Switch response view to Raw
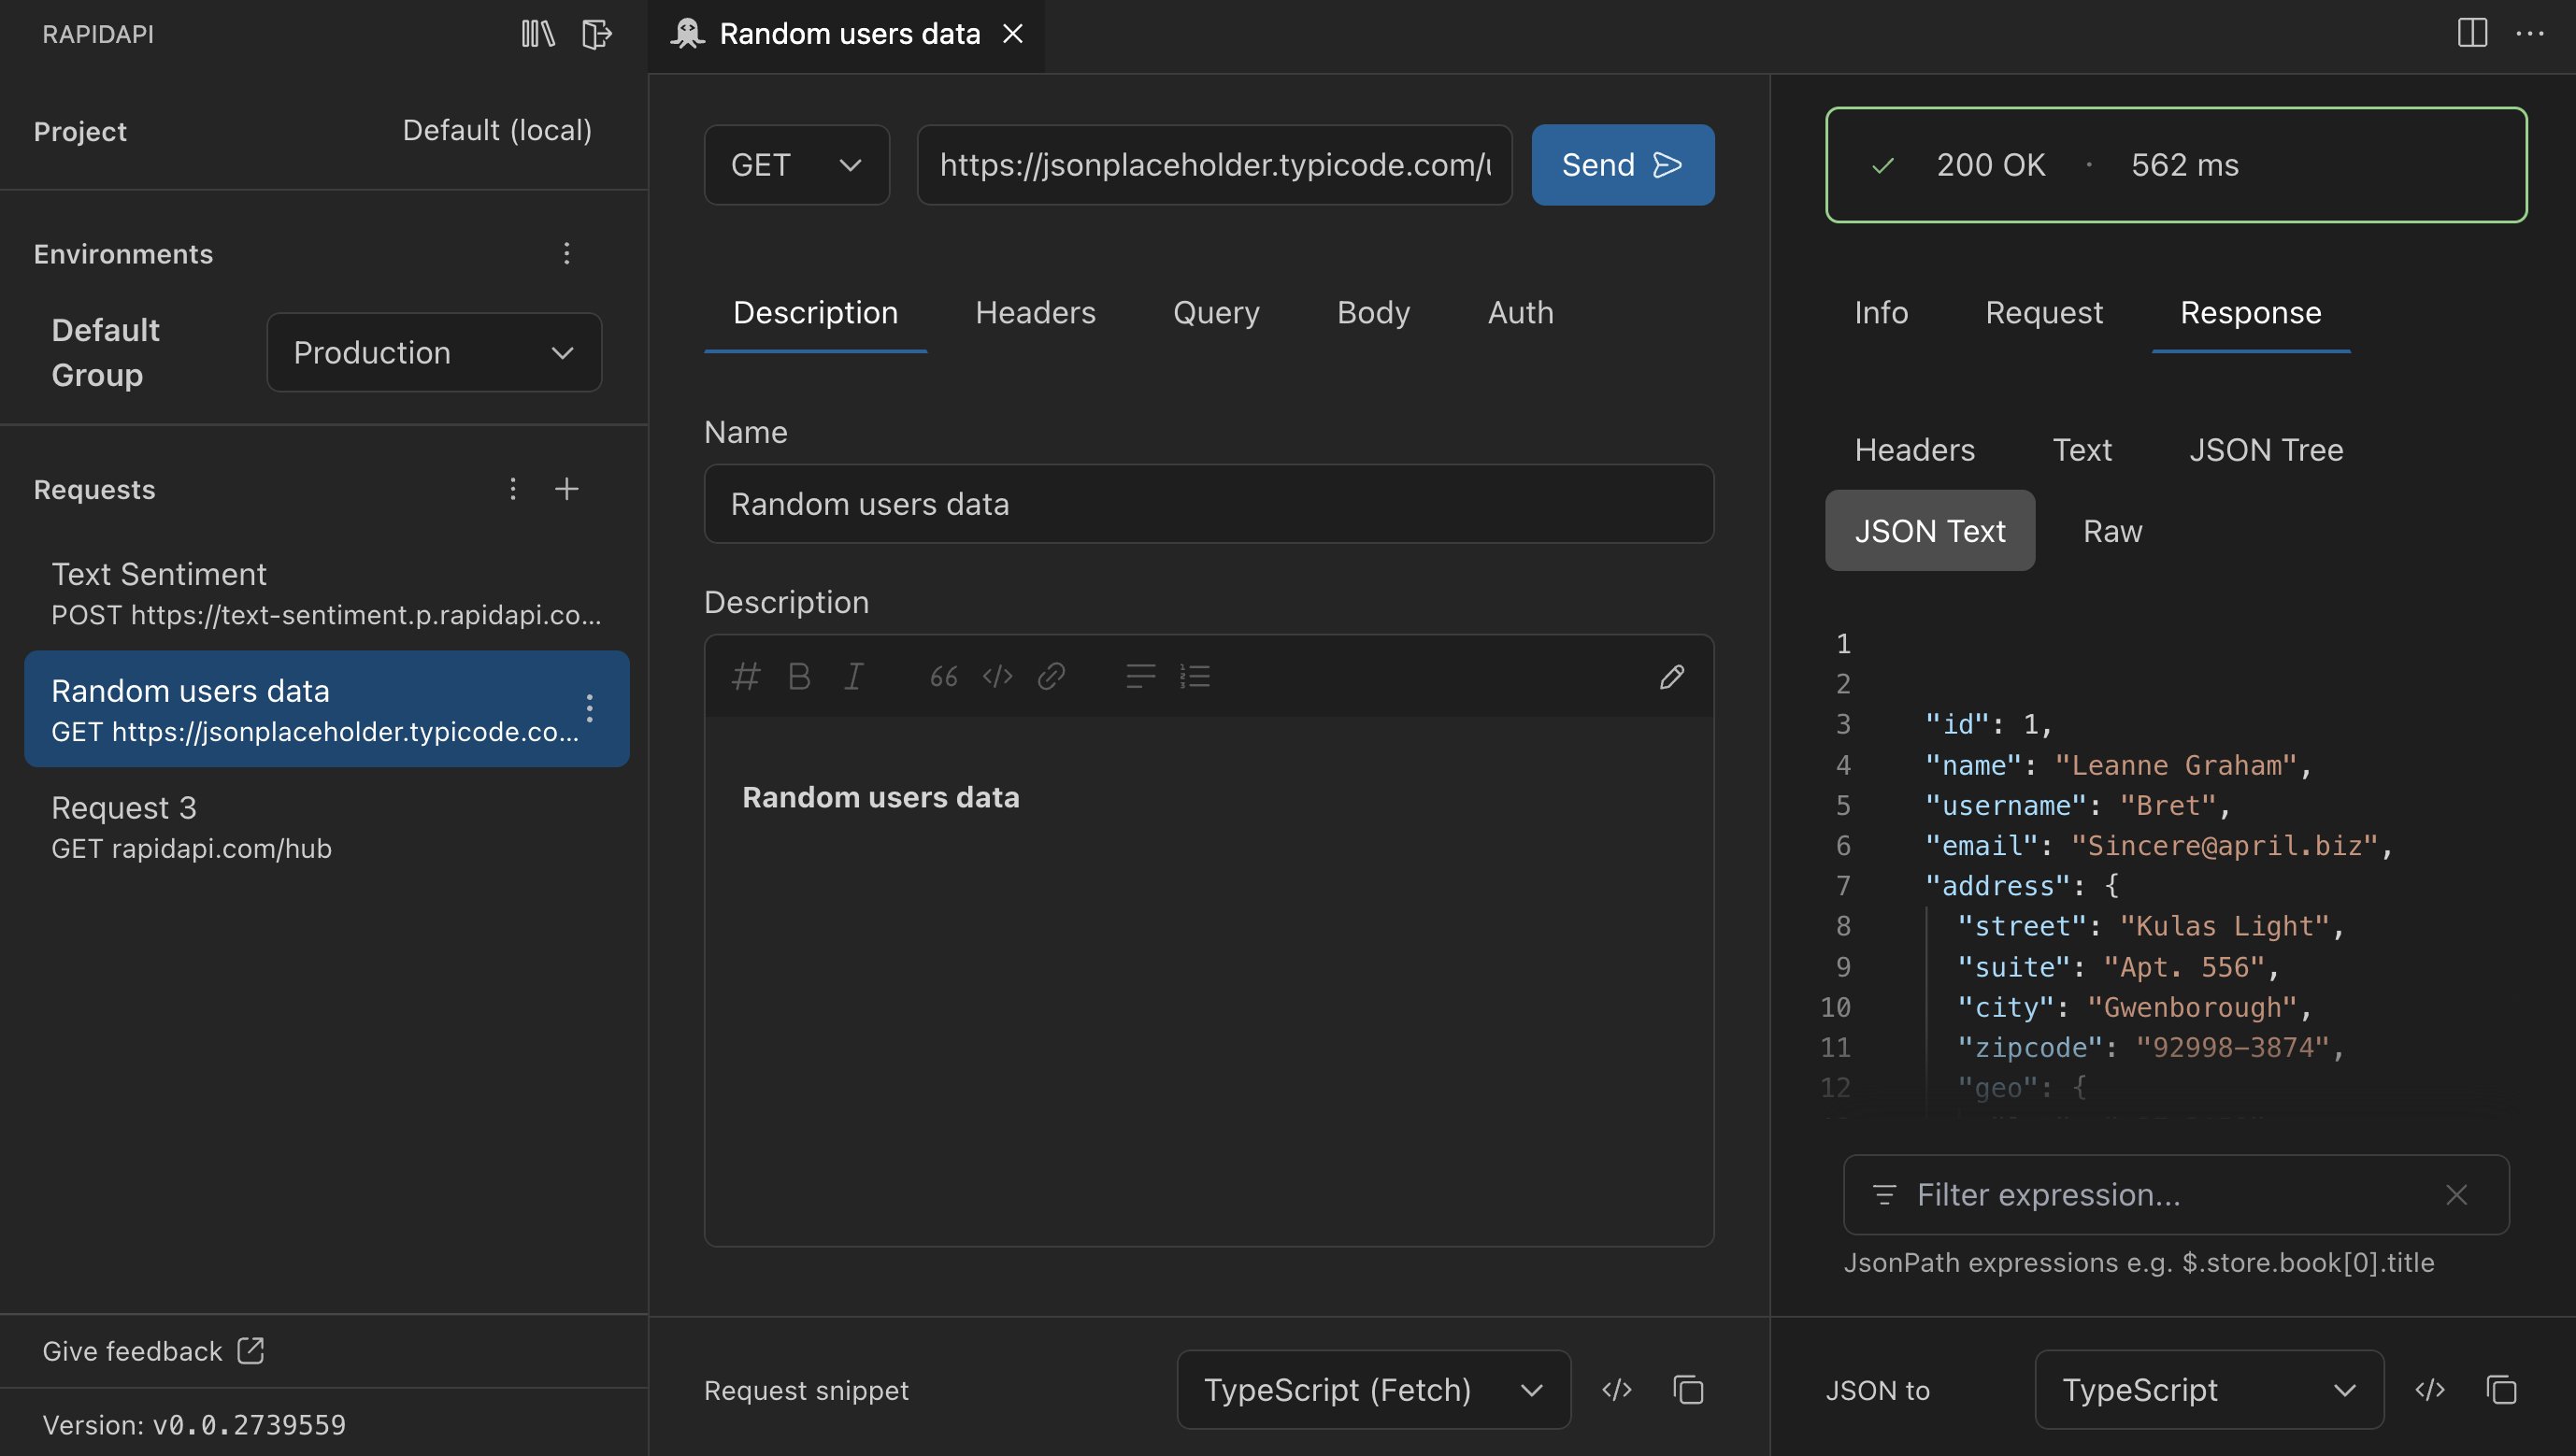The width and height of the screenshot is (2576, 1456). coord(2111,530)
